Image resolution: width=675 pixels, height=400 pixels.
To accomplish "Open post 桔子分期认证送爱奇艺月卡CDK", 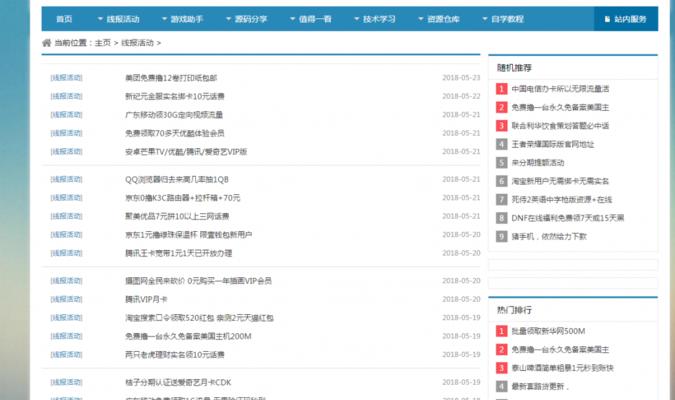I will pos(178,383).
